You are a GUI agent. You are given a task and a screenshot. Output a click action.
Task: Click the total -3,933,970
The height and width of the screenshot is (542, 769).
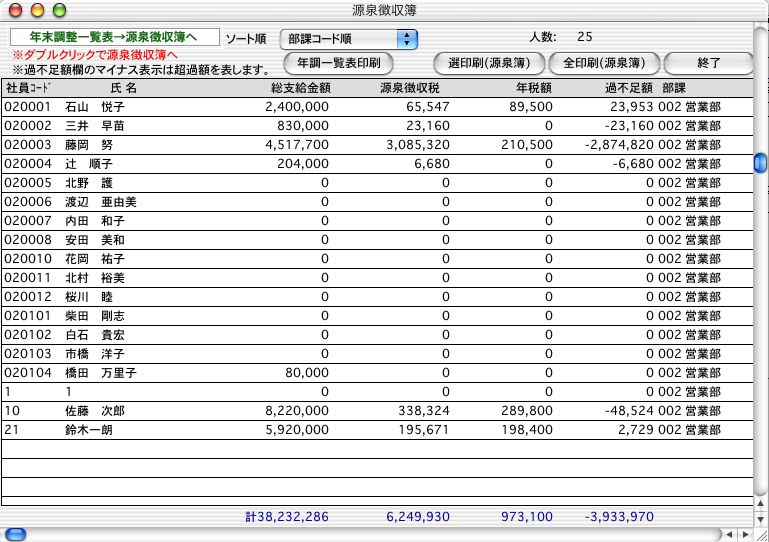click(619, 517)
